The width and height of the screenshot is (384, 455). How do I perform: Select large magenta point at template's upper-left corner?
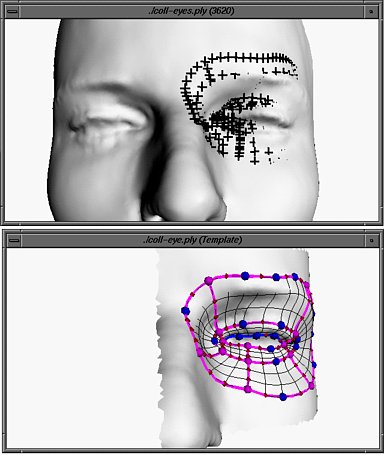point(209,281)
